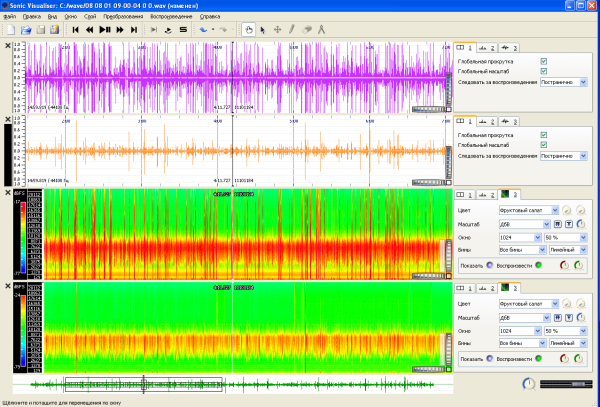Toggle green Воспроизвести indicator in lower spectrogram properties

(x=538, y=359)
